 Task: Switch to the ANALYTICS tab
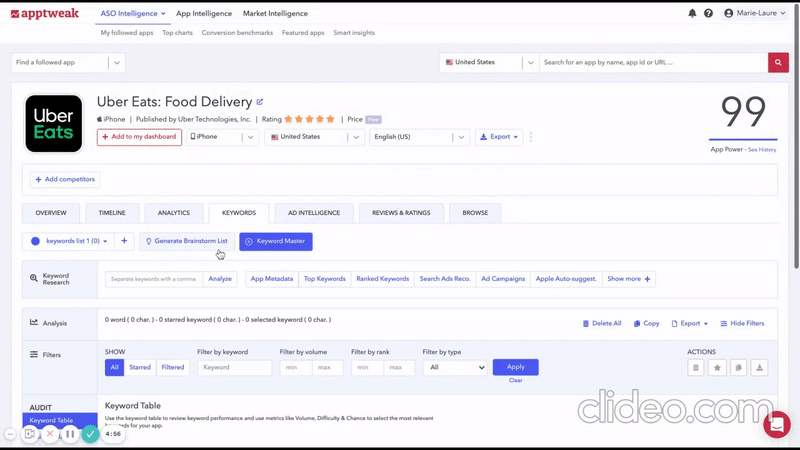point(173,213)
